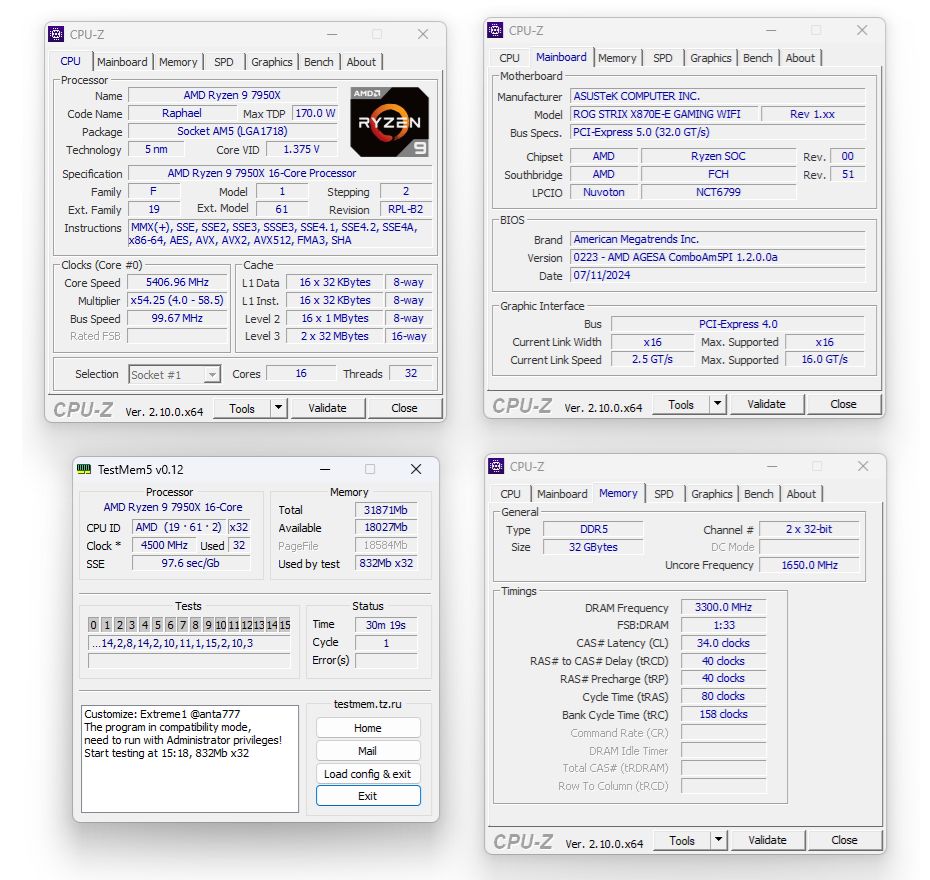Image resolution: width=930 pixels, height=880 pixels.
Task: Select About tab in Mainboard window
Action: (x=800, y=58)
